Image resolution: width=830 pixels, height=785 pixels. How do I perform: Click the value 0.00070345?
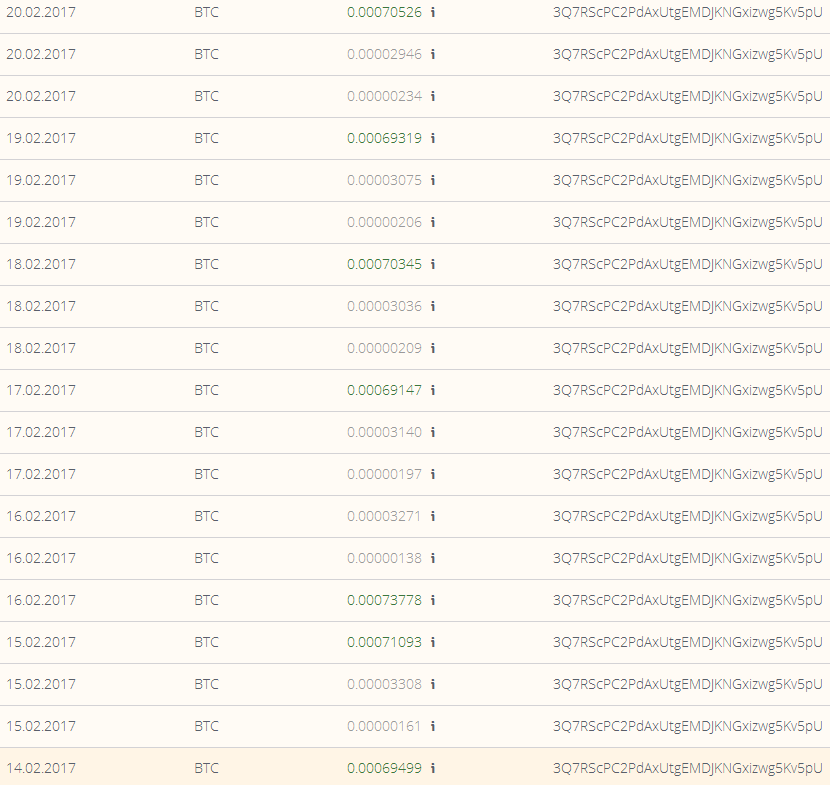[384, 264]
